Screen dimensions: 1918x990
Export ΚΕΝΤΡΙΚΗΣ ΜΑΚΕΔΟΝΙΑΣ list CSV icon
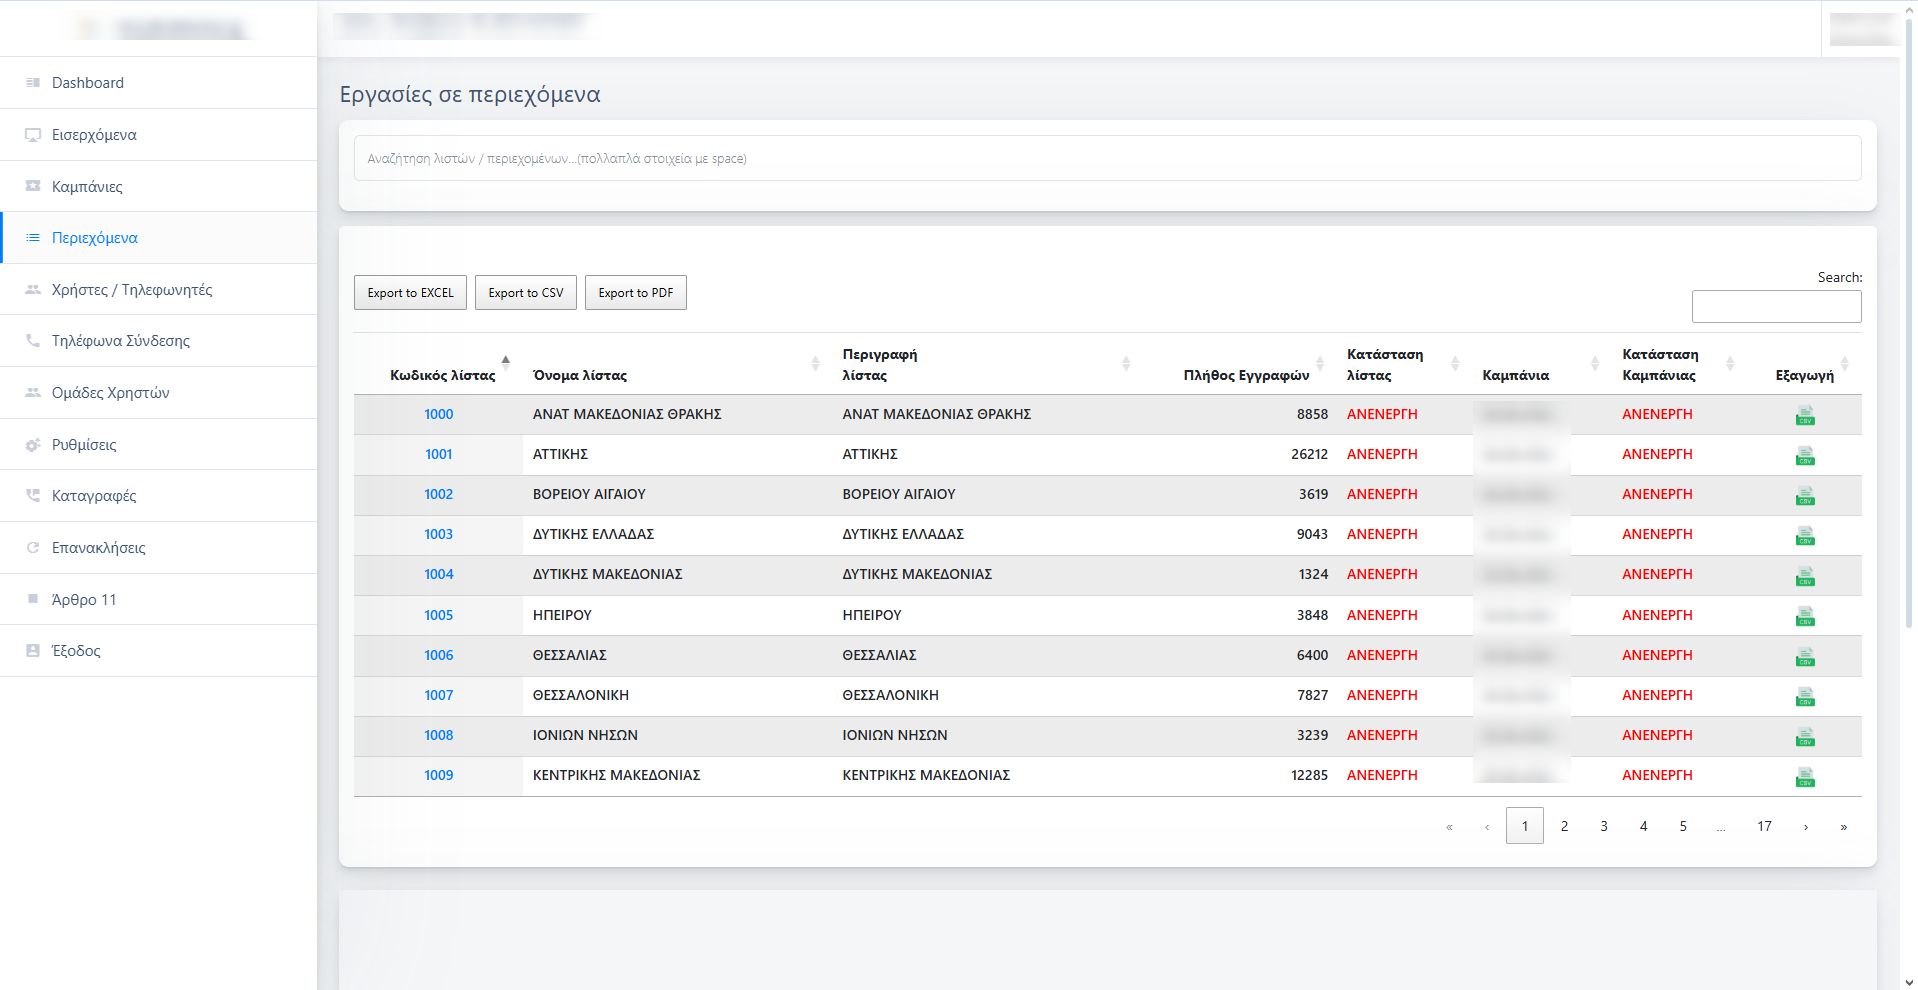tap(1804, 777)
